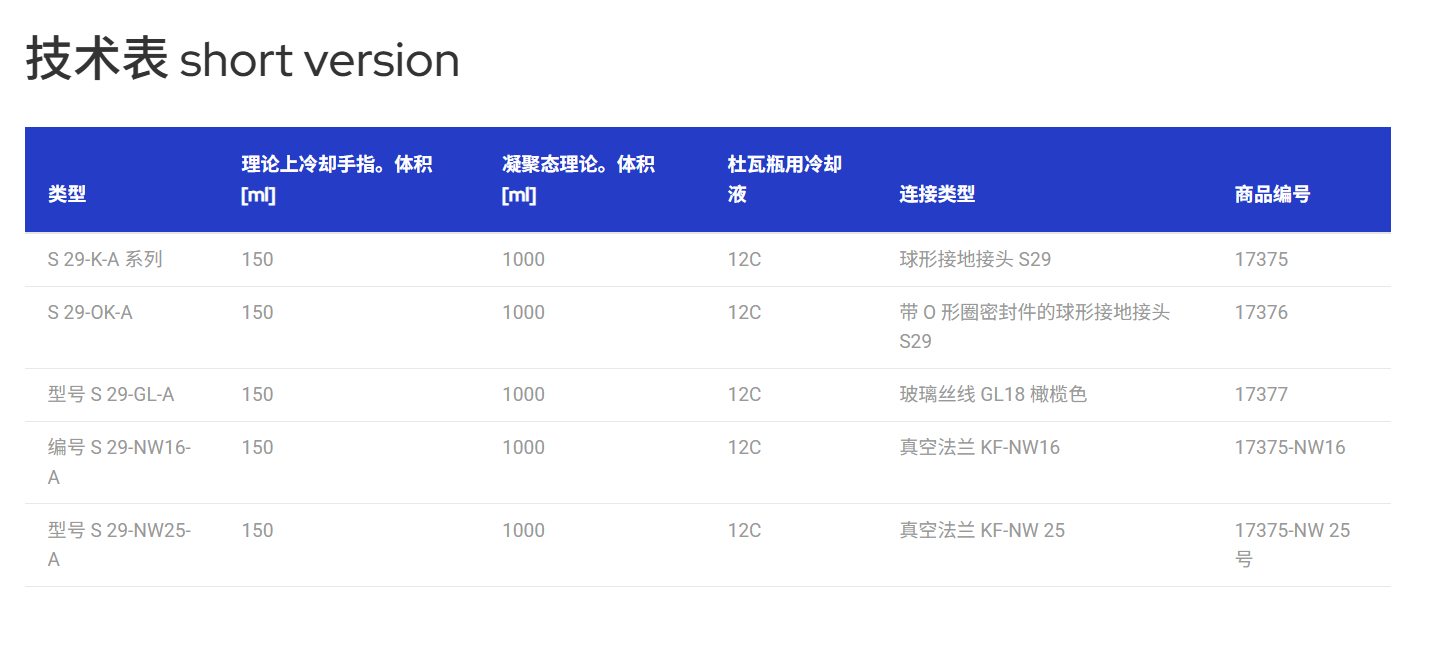Click the 1000 value in the S 29-NW16-A row
This screenshot has height=652, width=1441.
tap(523, 448)
